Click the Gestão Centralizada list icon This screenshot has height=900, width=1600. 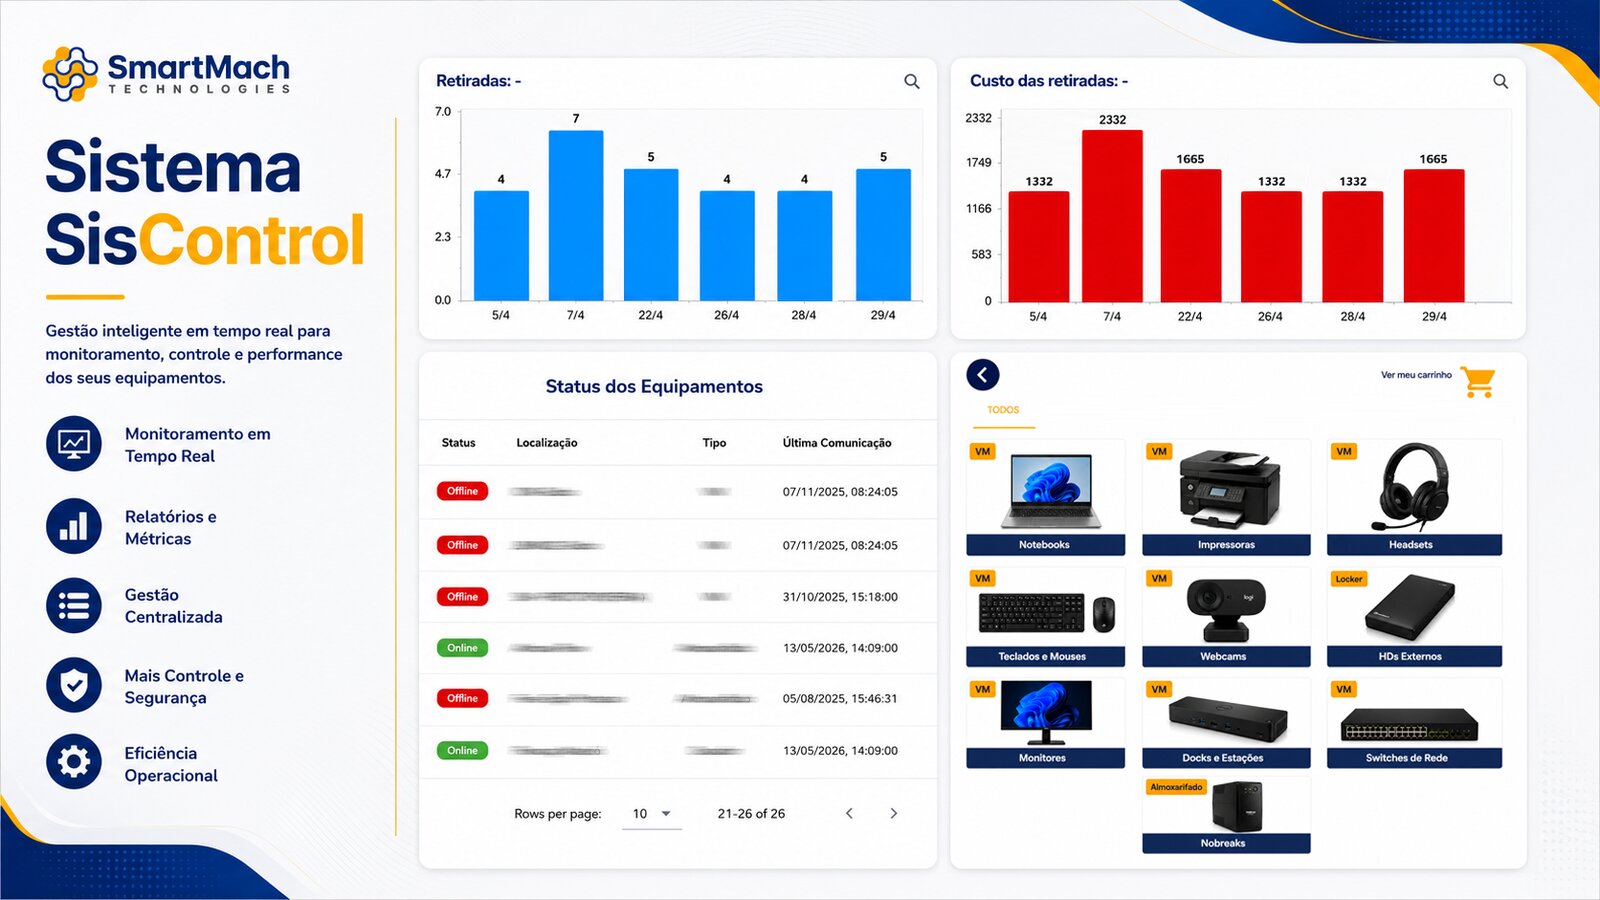click(74, 605)
